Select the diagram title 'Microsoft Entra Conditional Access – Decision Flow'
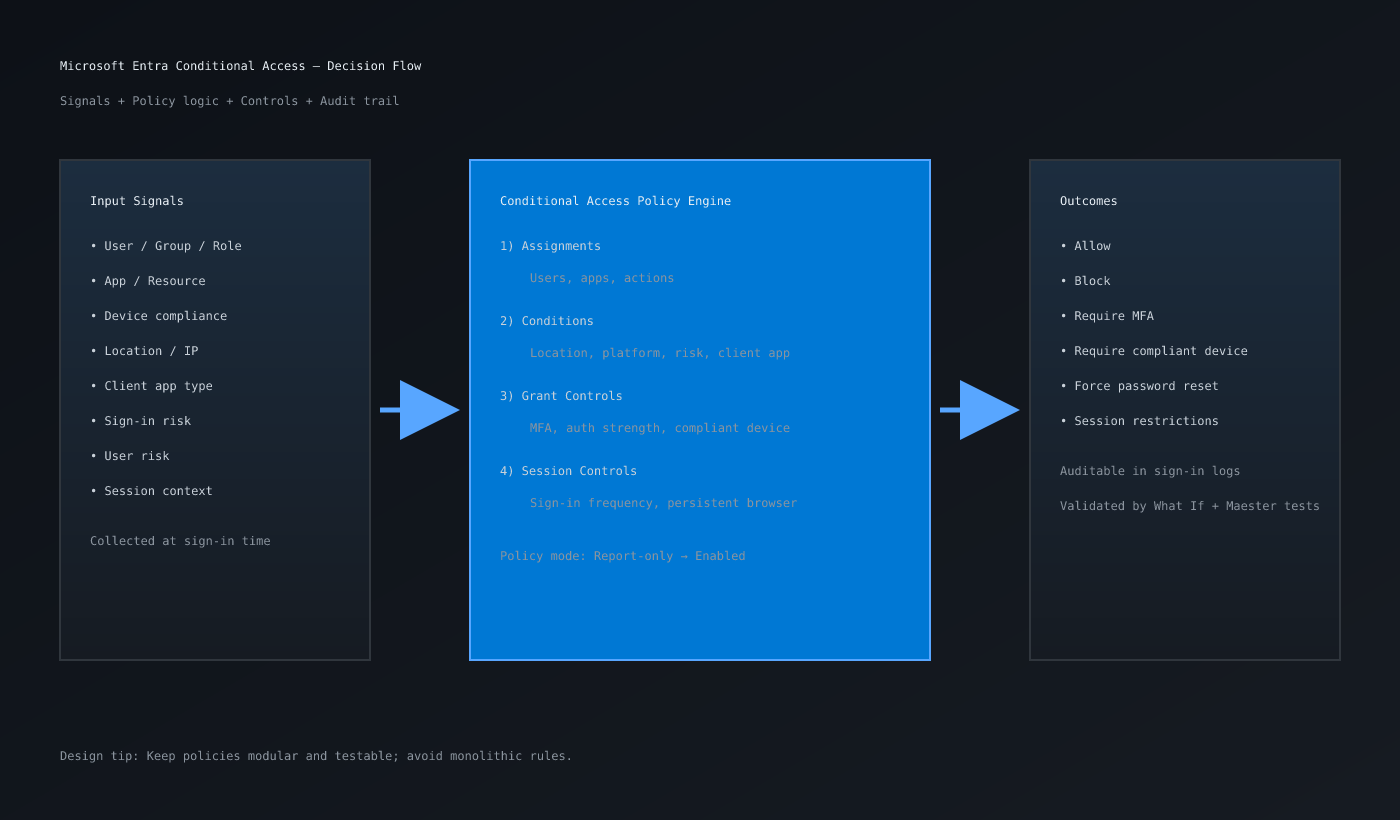This screenshot has width=1400, height=820. tap(240, 66)
